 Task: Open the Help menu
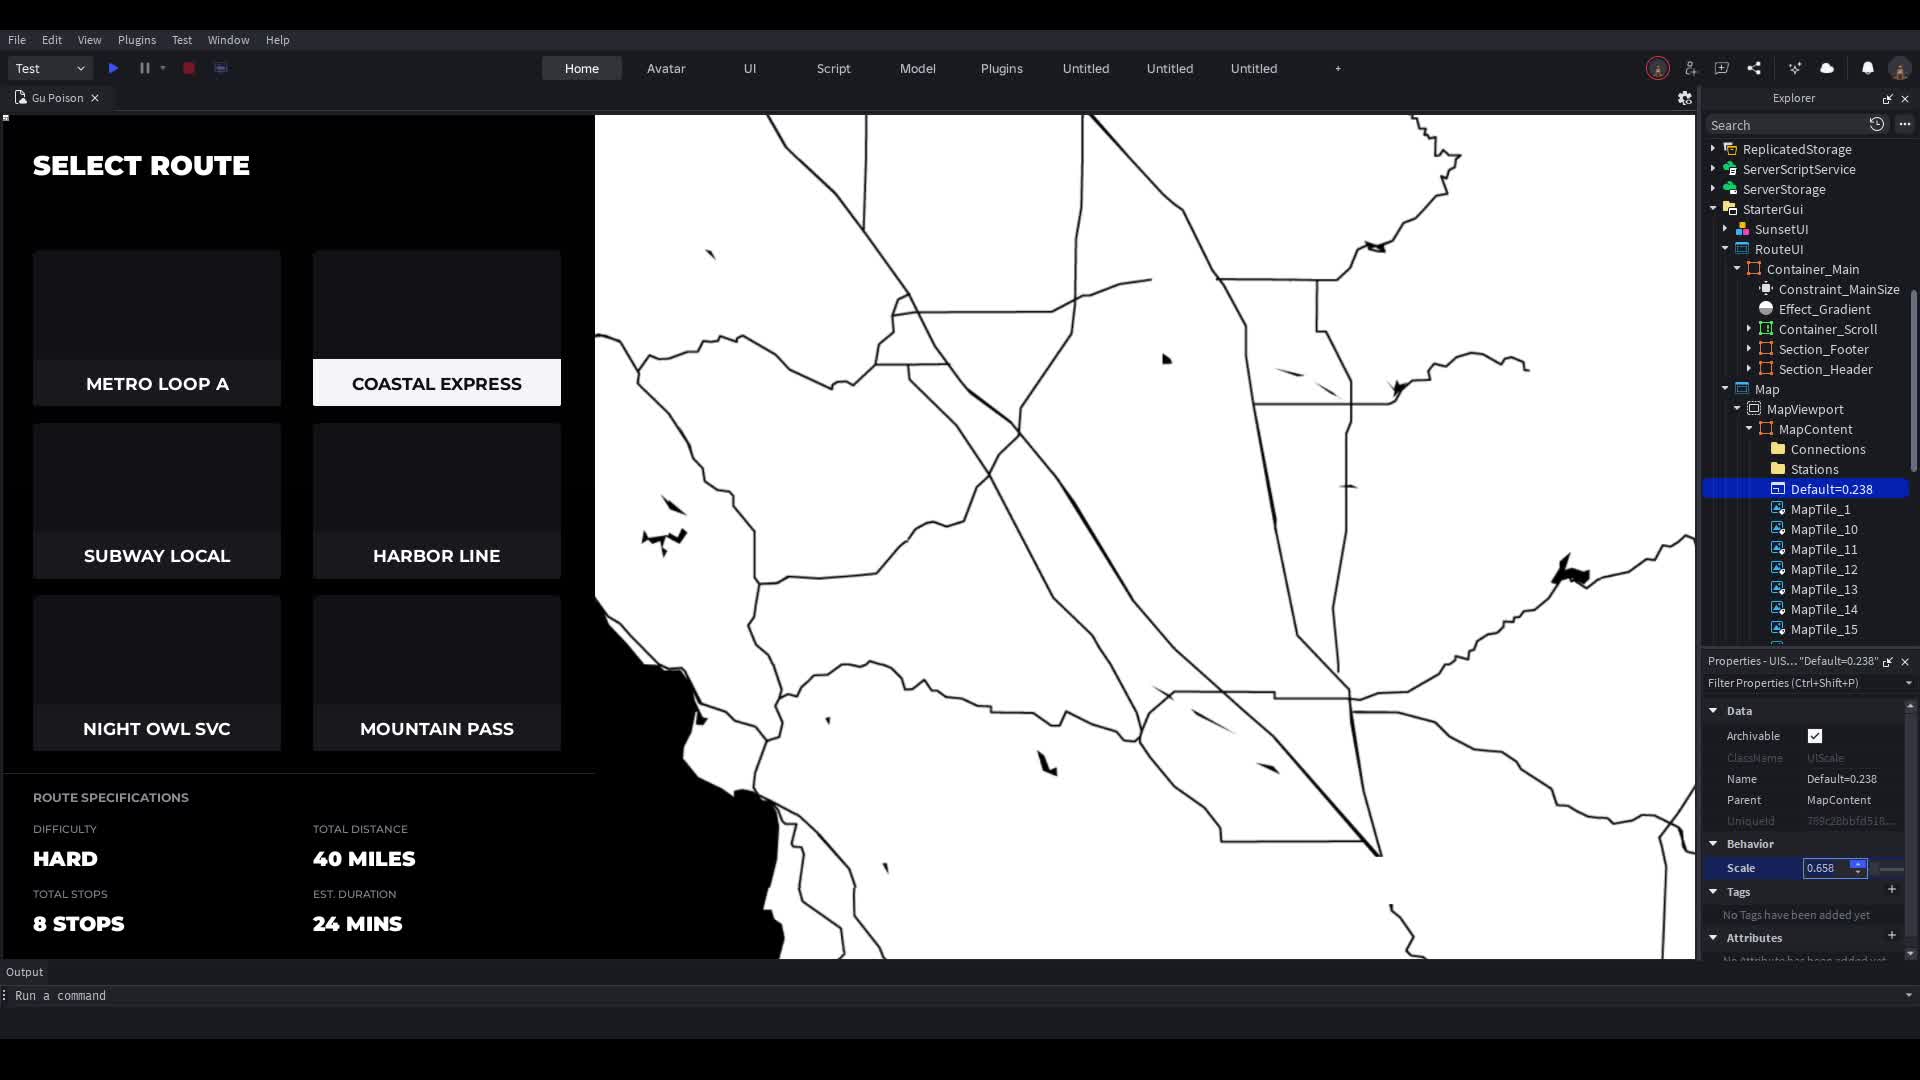(x=277, y=40)
